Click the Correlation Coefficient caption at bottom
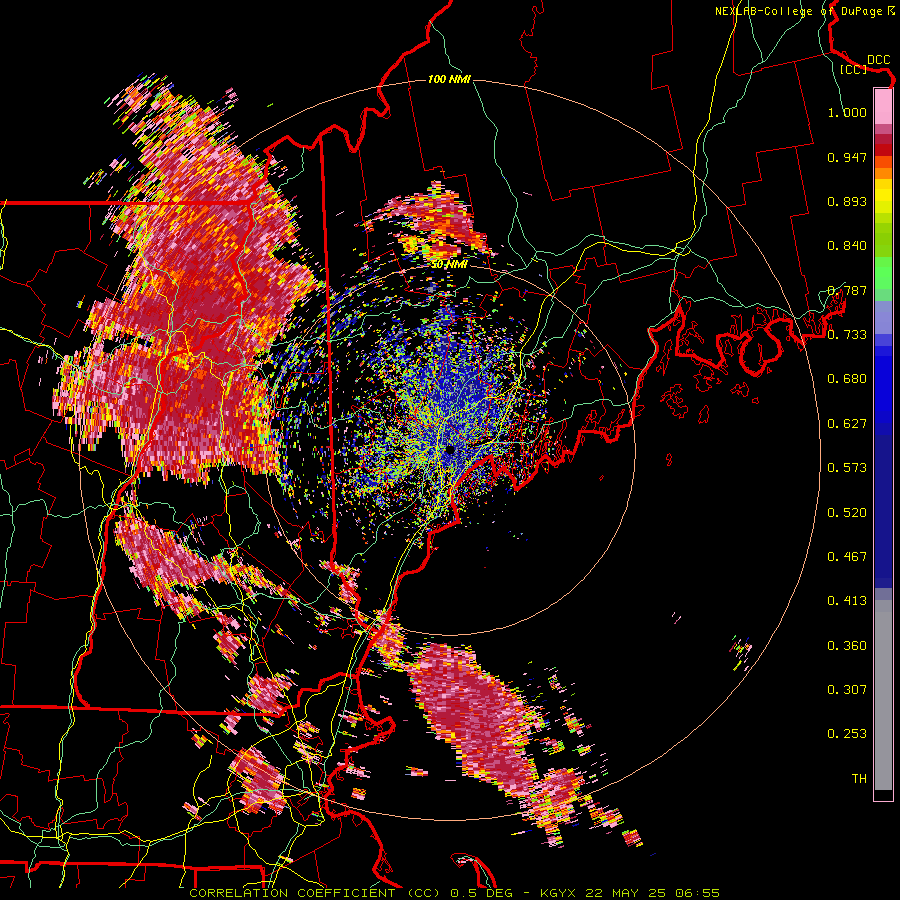 (x=455, y=893)
